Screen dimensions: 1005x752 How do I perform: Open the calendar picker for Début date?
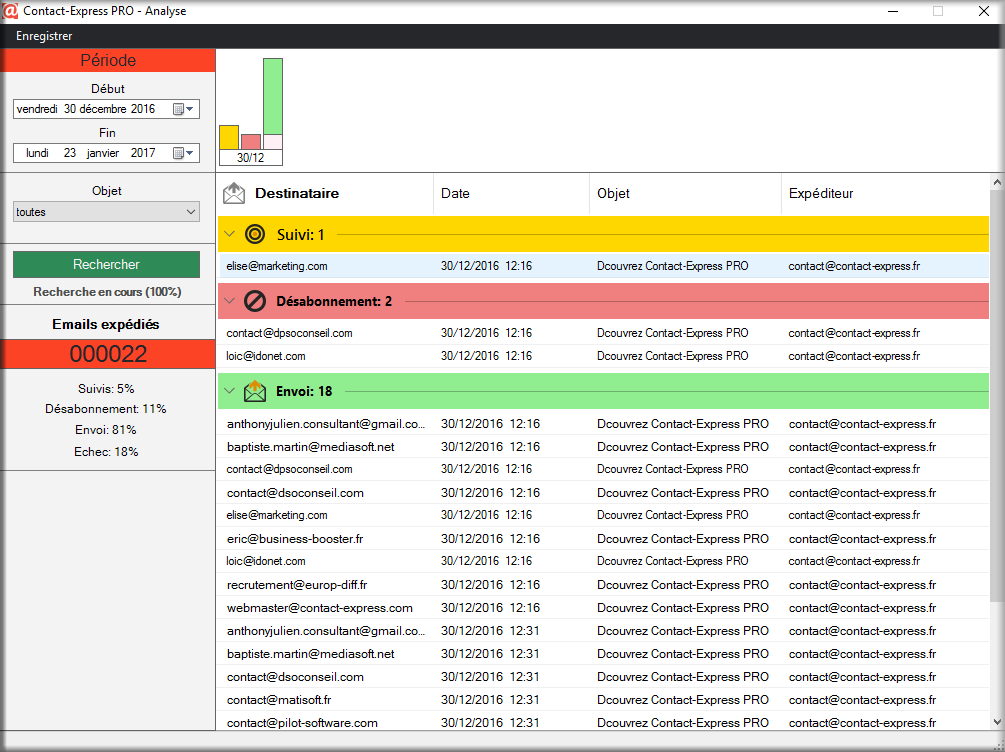click(183, 109)
